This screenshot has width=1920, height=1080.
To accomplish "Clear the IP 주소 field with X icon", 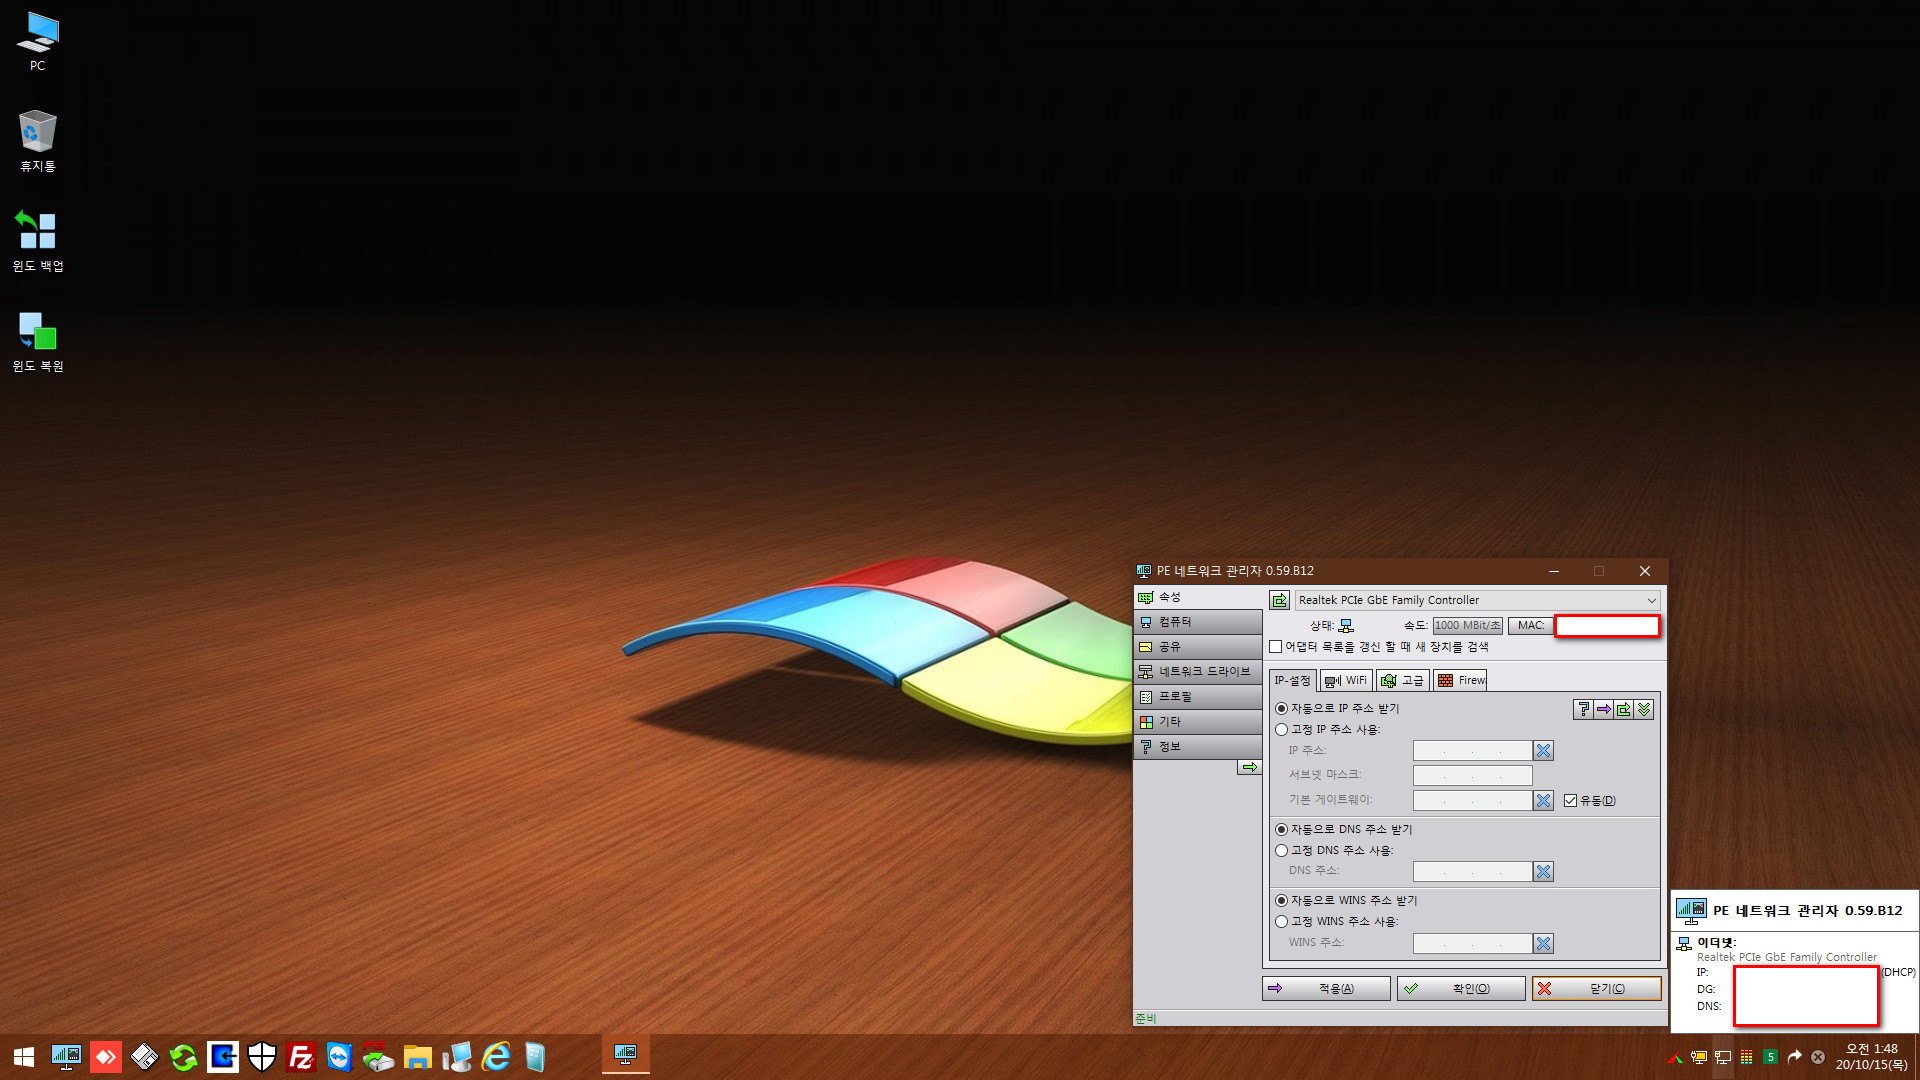I will (1543, 750).
